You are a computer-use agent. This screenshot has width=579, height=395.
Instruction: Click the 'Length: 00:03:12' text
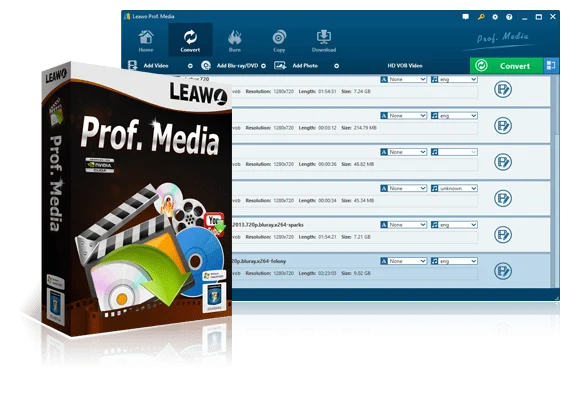(x=317, y=128)
